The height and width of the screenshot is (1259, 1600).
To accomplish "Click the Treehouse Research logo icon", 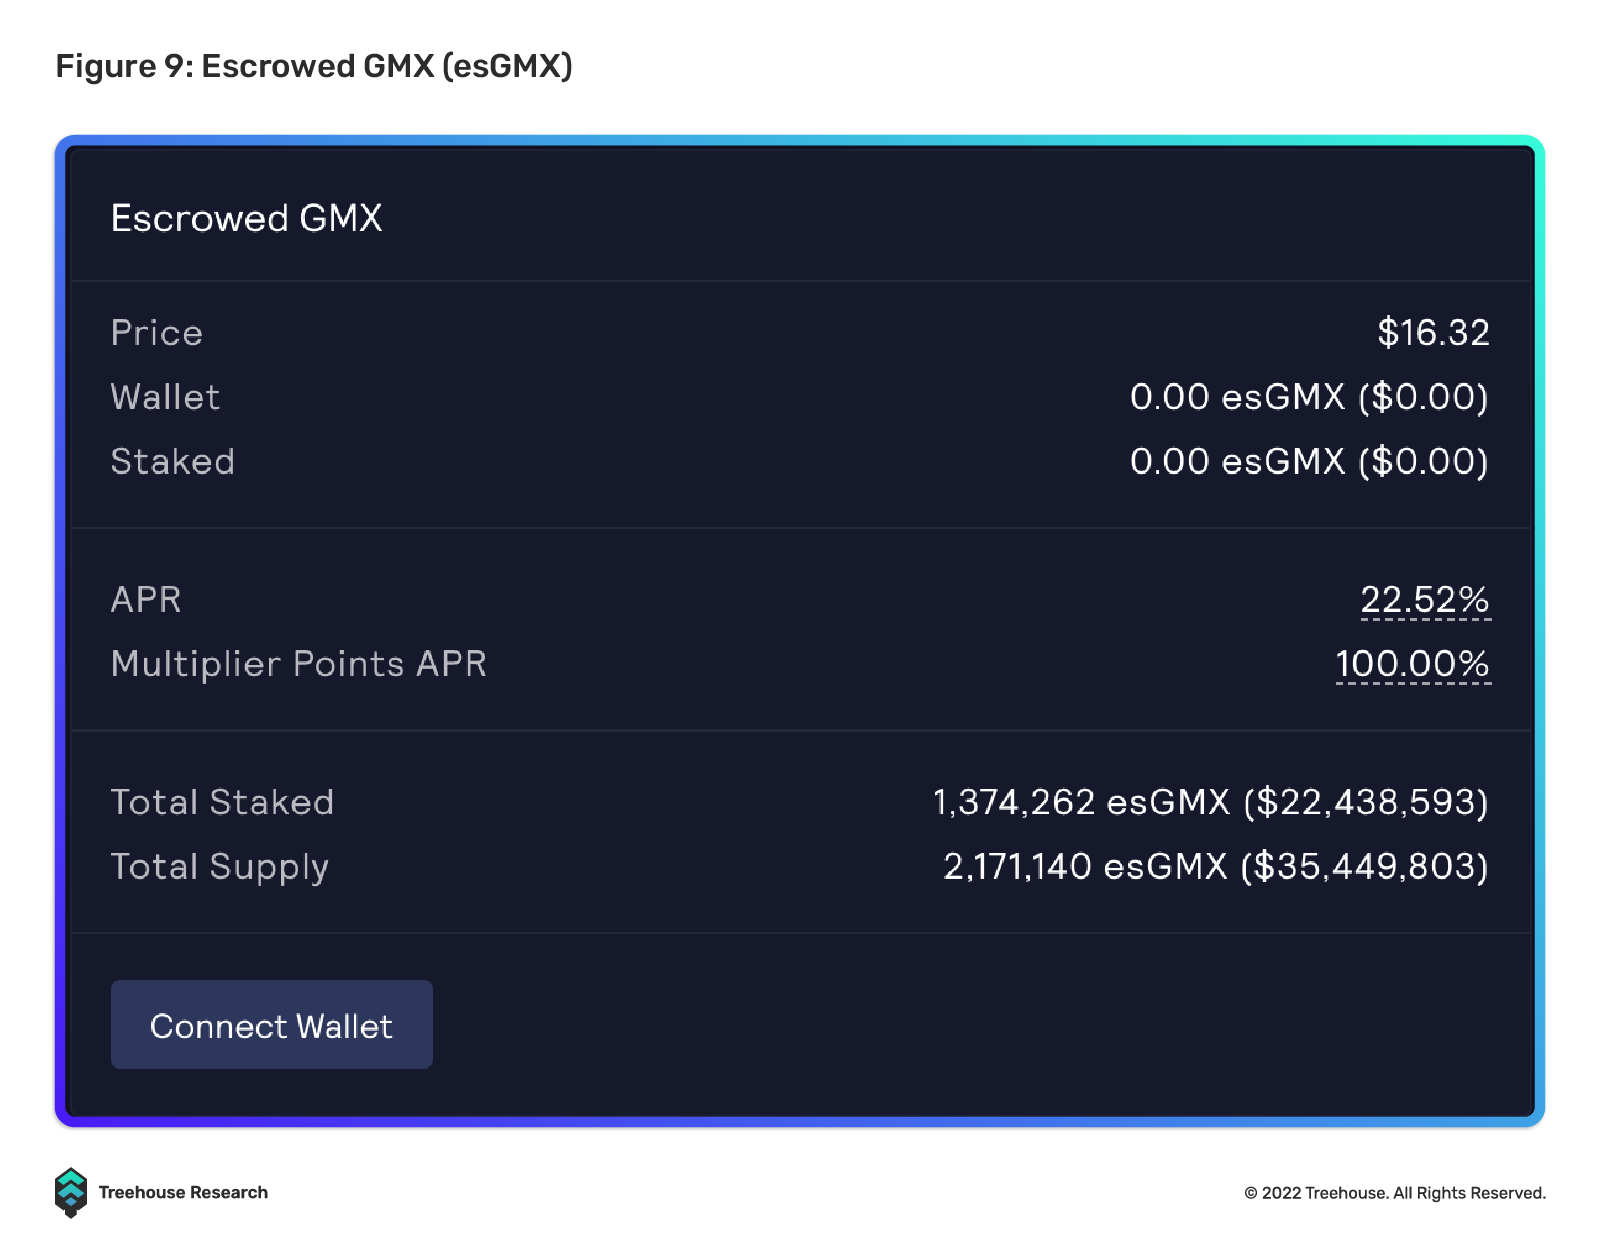I will (71, 1192).
